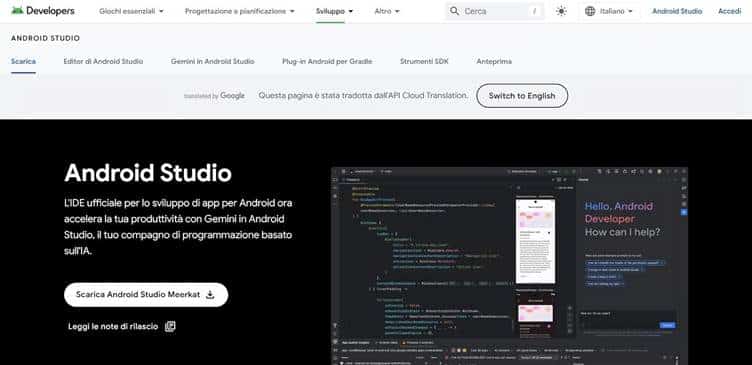Select the Scarica tab
This screenshot has height=365, width=752.
[23, 61]
